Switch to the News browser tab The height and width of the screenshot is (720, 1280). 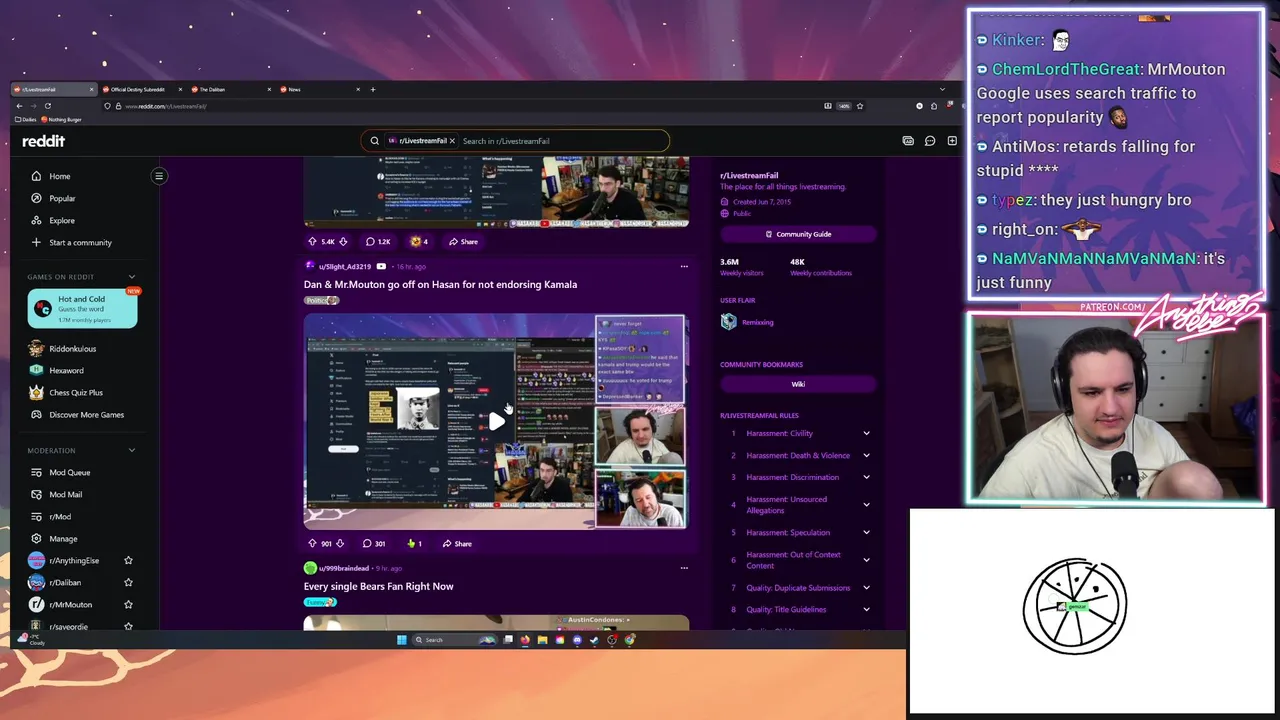(318, 89)
